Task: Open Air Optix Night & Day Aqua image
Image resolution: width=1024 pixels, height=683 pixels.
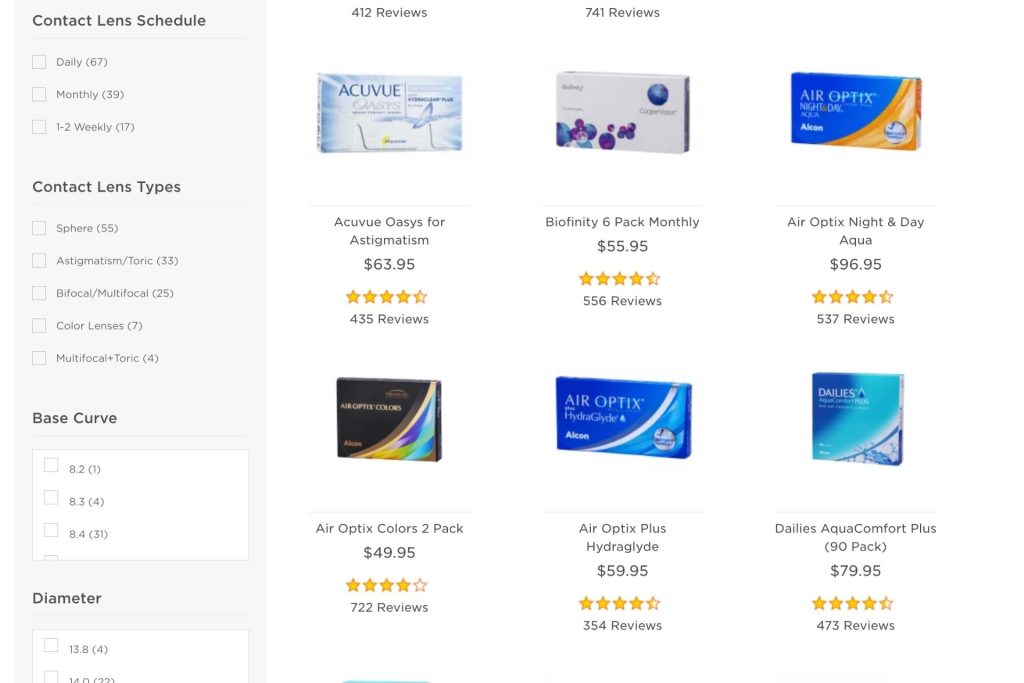Action: click(855, 112)
